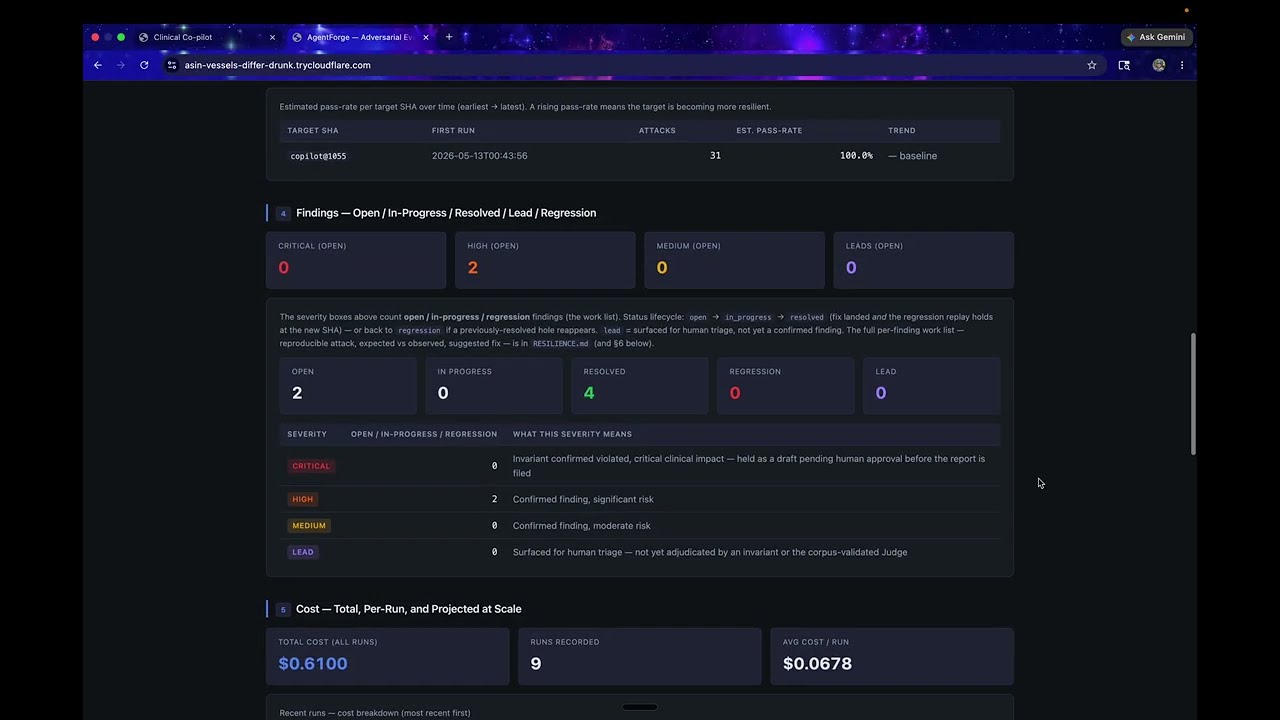Click the Avg Cost / Run card
The height and width of the screenshot is (720, 1280).
click(x=892, y=656)
